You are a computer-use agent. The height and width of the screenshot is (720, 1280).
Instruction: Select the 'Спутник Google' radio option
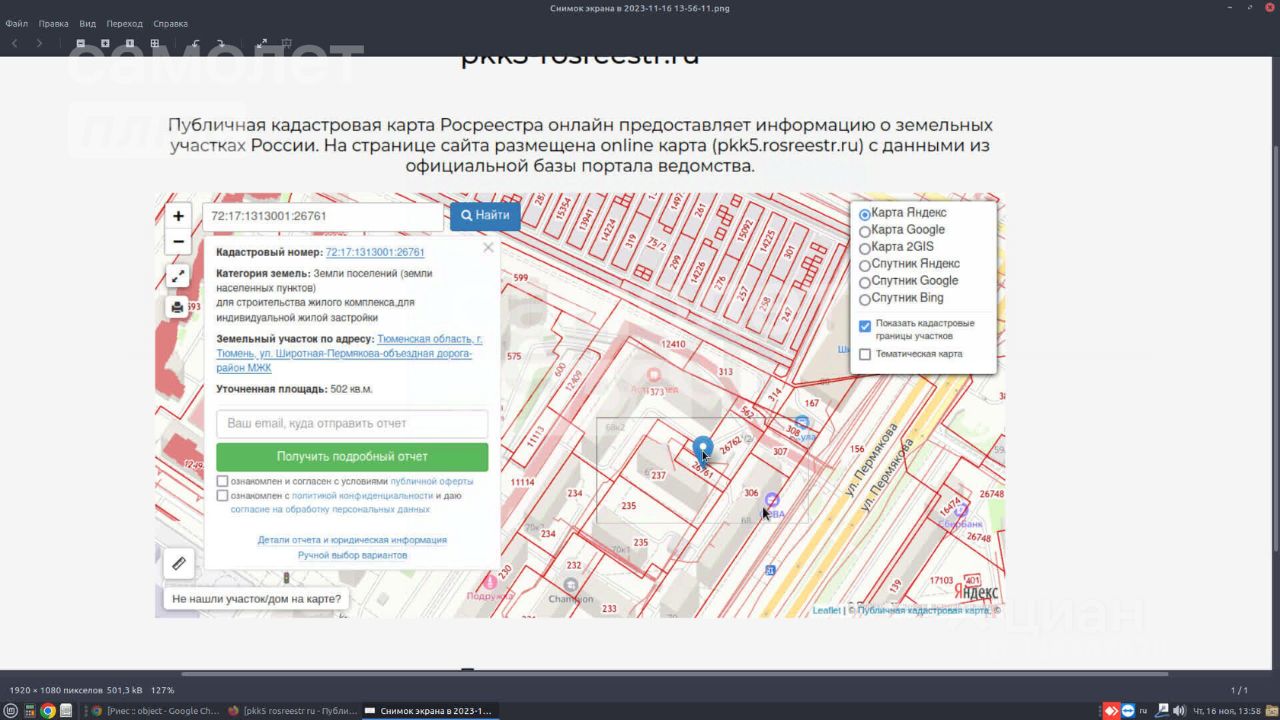[x=865, y=282]
